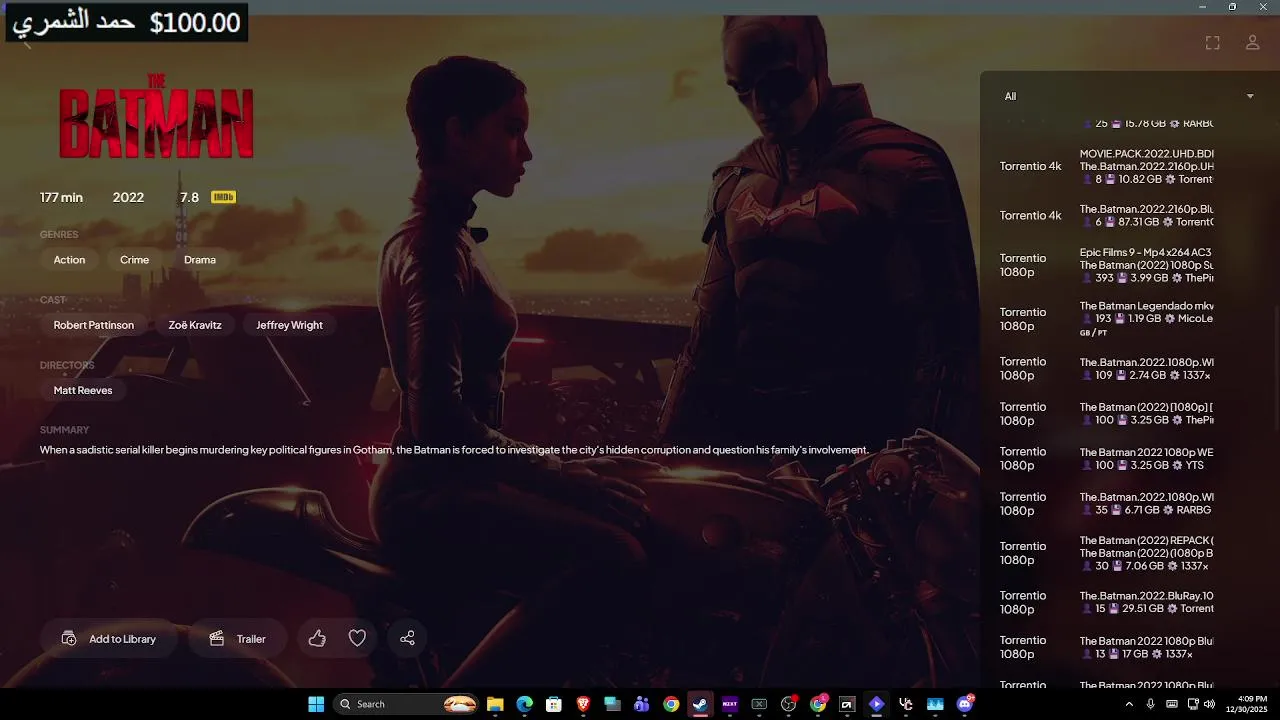The height and width of the screenshot is (720, 1280).
Task: Switch to Stremio taskbar icon
Action: click(x=876, y=704)
